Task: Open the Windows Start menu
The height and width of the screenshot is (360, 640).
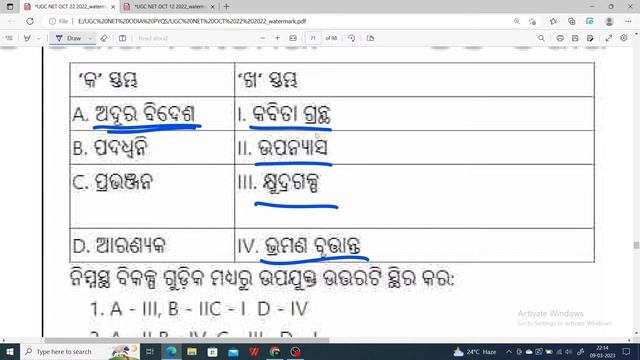Action: [10, 351]
